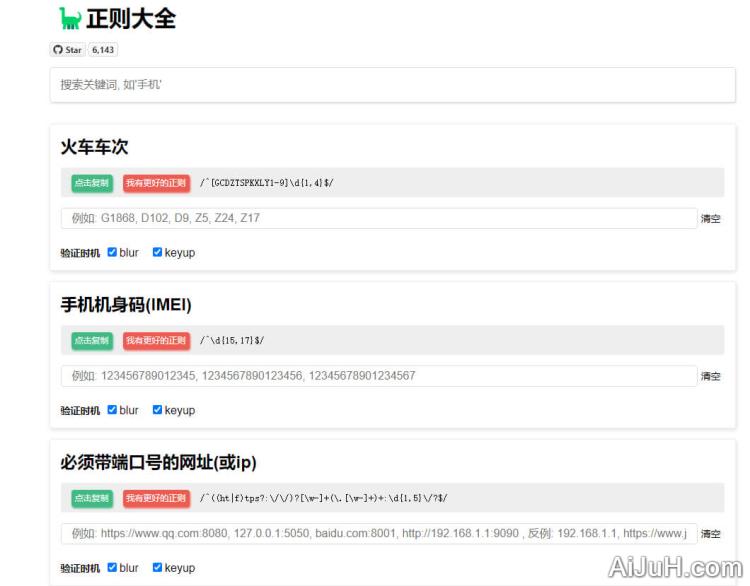Focus the keyword search box
Screen dimensions: 750x586
coord(392,85)
